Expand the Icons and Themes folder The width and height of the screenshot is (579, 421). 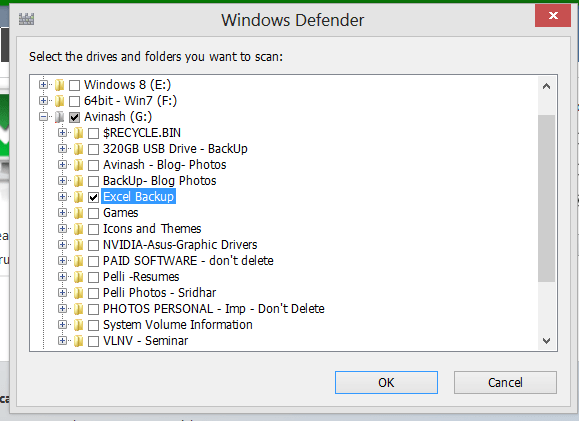click(62, 229)
